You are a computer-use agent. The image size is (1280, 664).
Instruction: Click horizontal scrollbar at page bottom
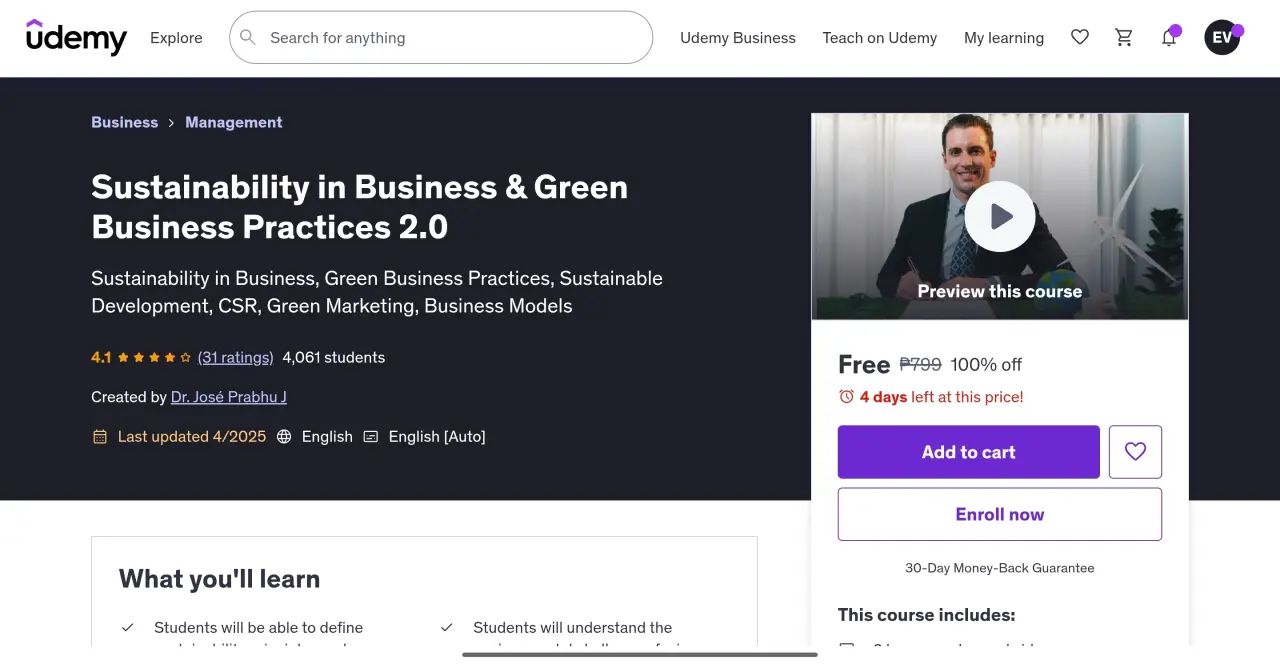coord(640,655)
